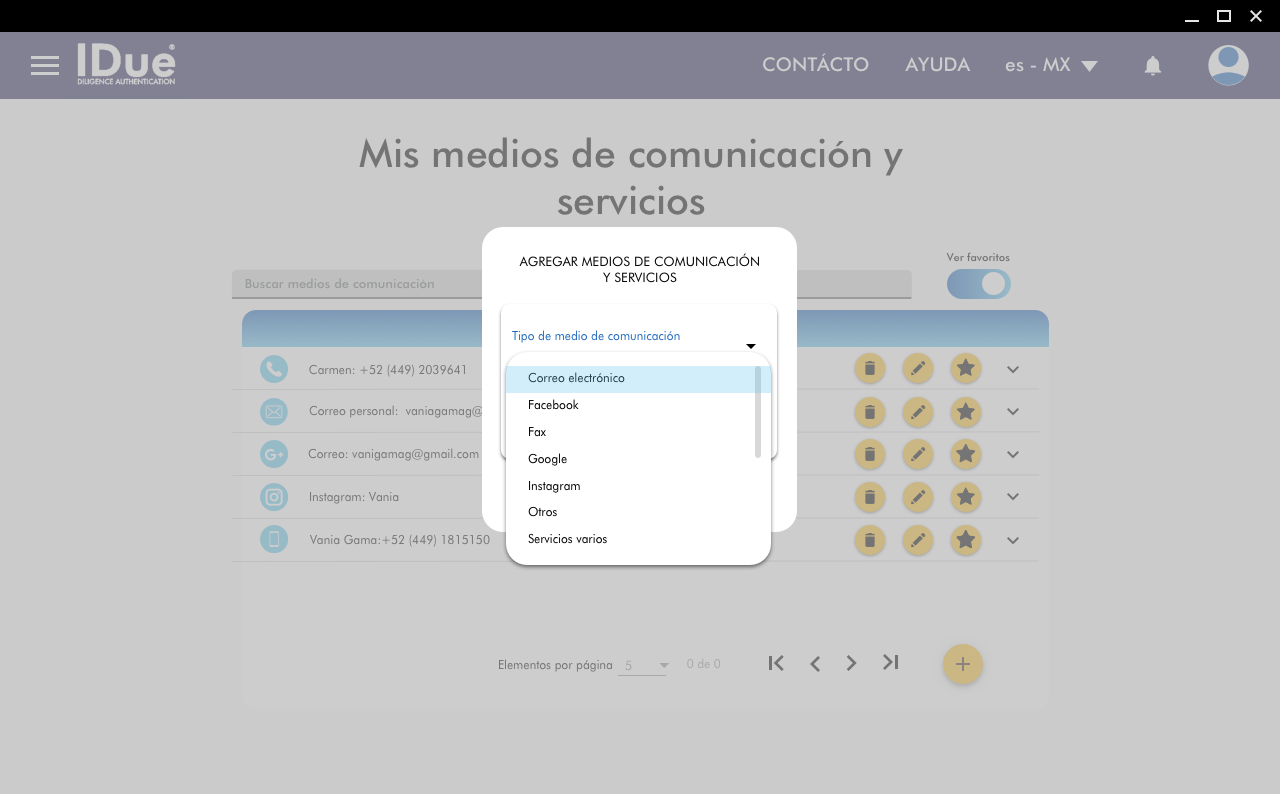This screenshot has height=794, width=1280.
Task: Click the notifications bell icon
Action: pos(1152,66)
